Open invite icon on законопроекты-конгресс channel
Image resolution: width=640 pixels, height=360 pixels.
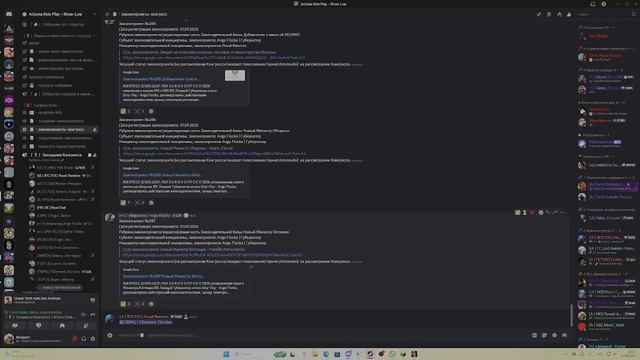click(95, 130)
